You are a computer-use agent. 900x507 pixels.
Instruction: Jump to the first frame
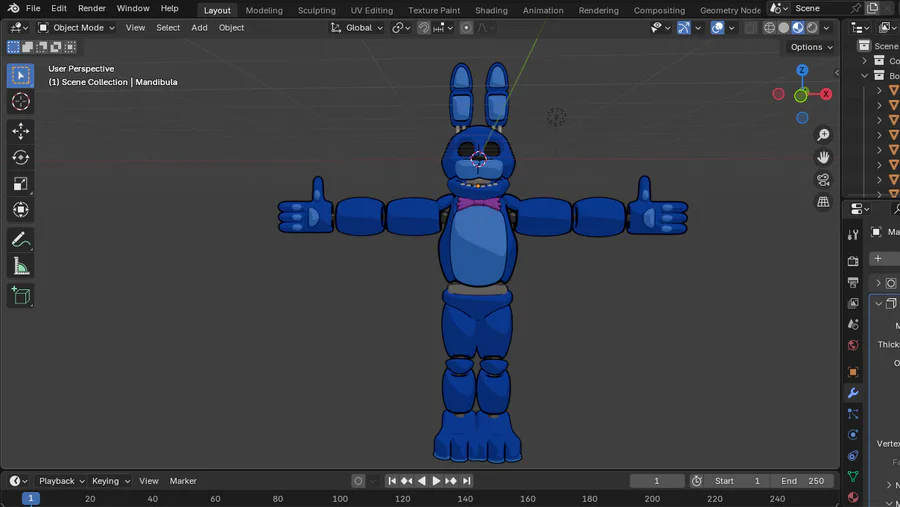point(392,481)
